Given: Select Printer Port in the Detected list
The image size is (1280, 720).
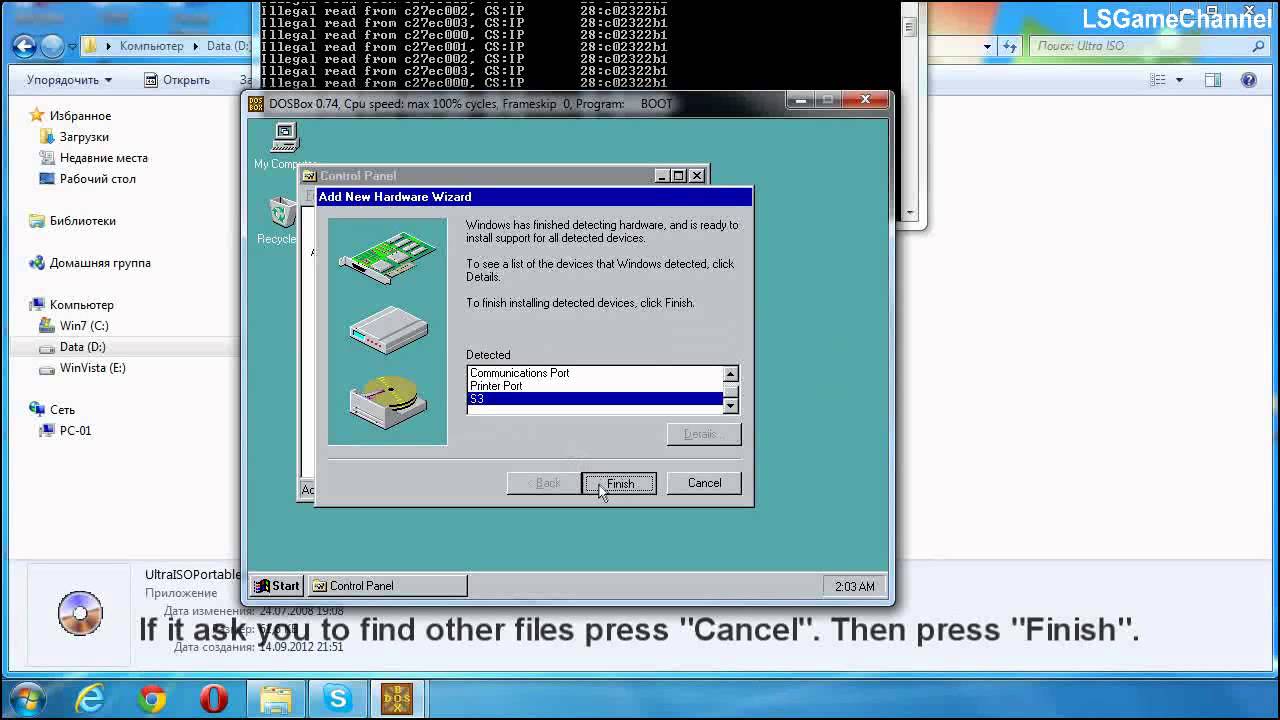Looking at the screenshot, I should (594, 386).
